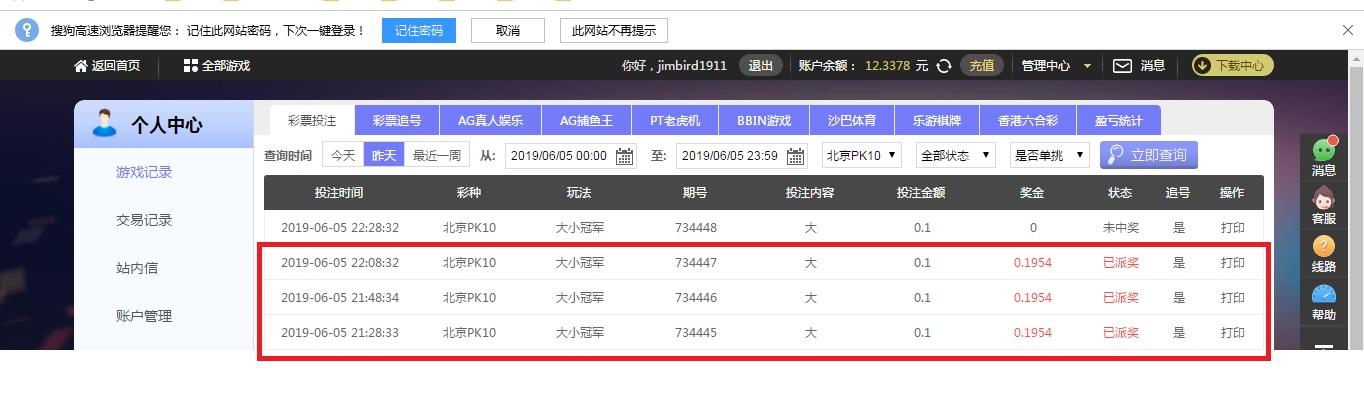Click 打印 for period 734447
The image size is (1364, 407).
pos(1233,263)
